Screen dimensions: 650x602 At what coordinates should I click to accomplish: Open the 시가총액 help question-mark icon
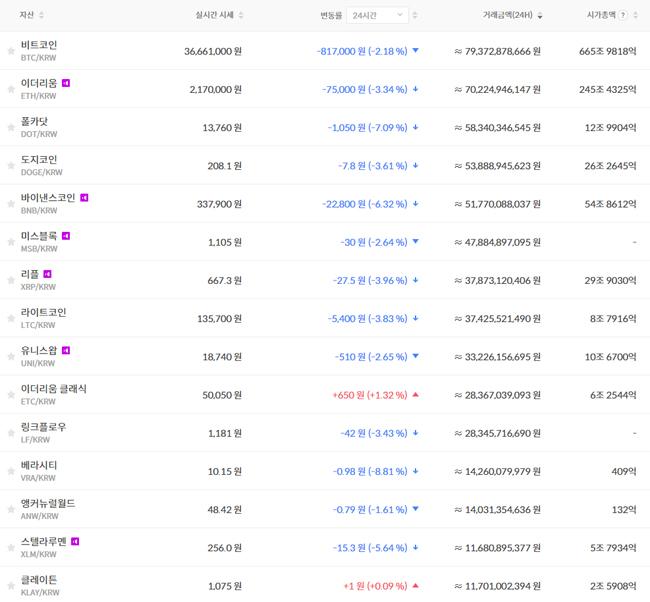[624, 15]
